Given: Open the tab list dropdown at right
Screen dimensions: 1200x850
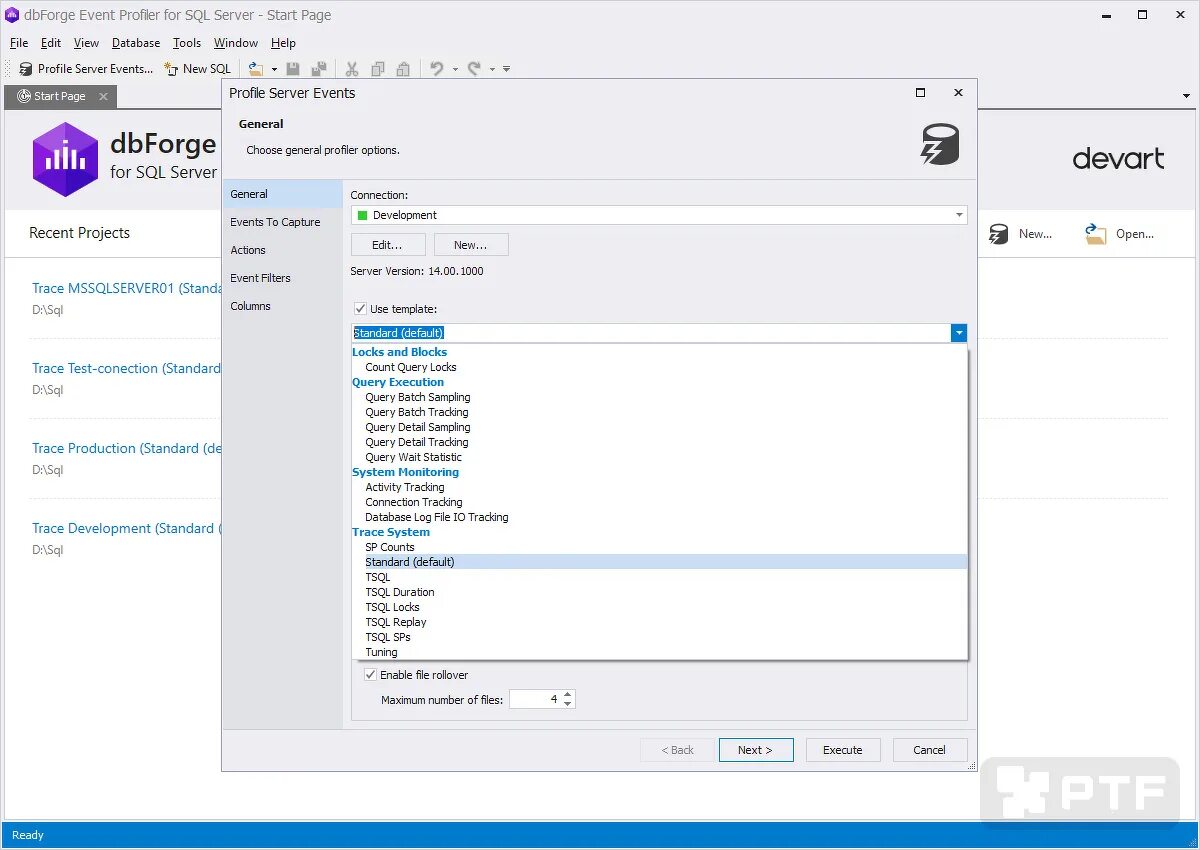Looking at the screenshot, I should pyautogui.click(x=1187, y=96).
